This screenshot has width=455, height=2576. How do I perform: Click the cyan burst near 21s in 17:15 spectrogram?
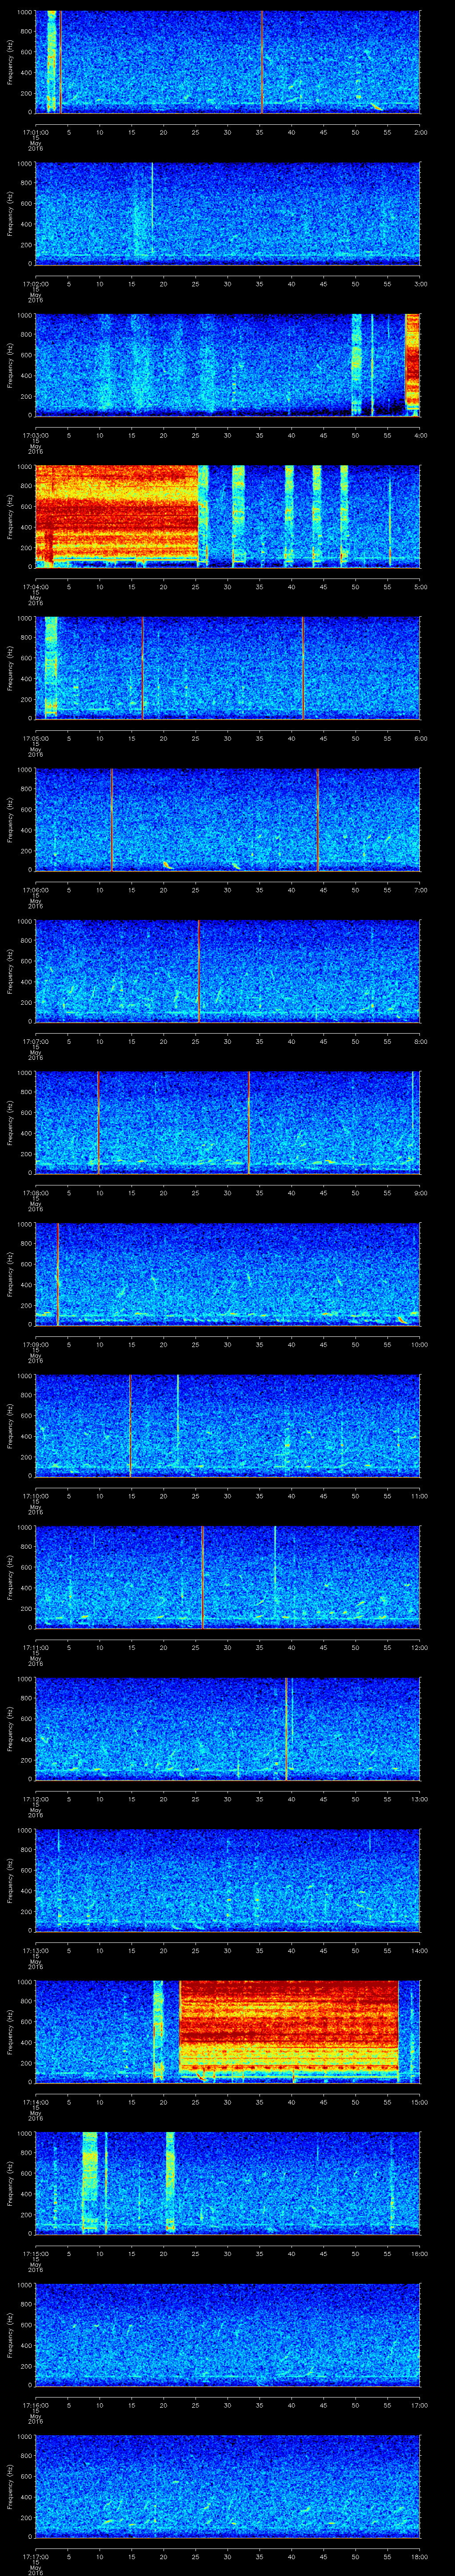tap(170, 2183)
